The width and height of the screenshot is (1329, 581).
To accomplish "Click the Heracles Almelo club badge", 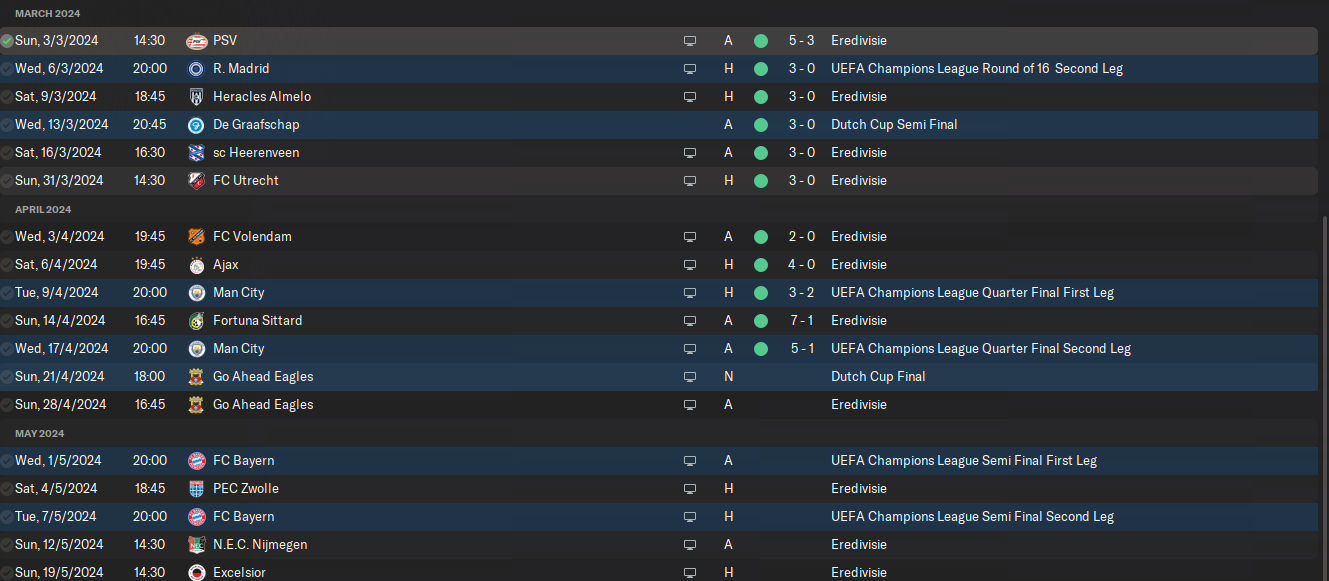I will [x=196, y=97].
